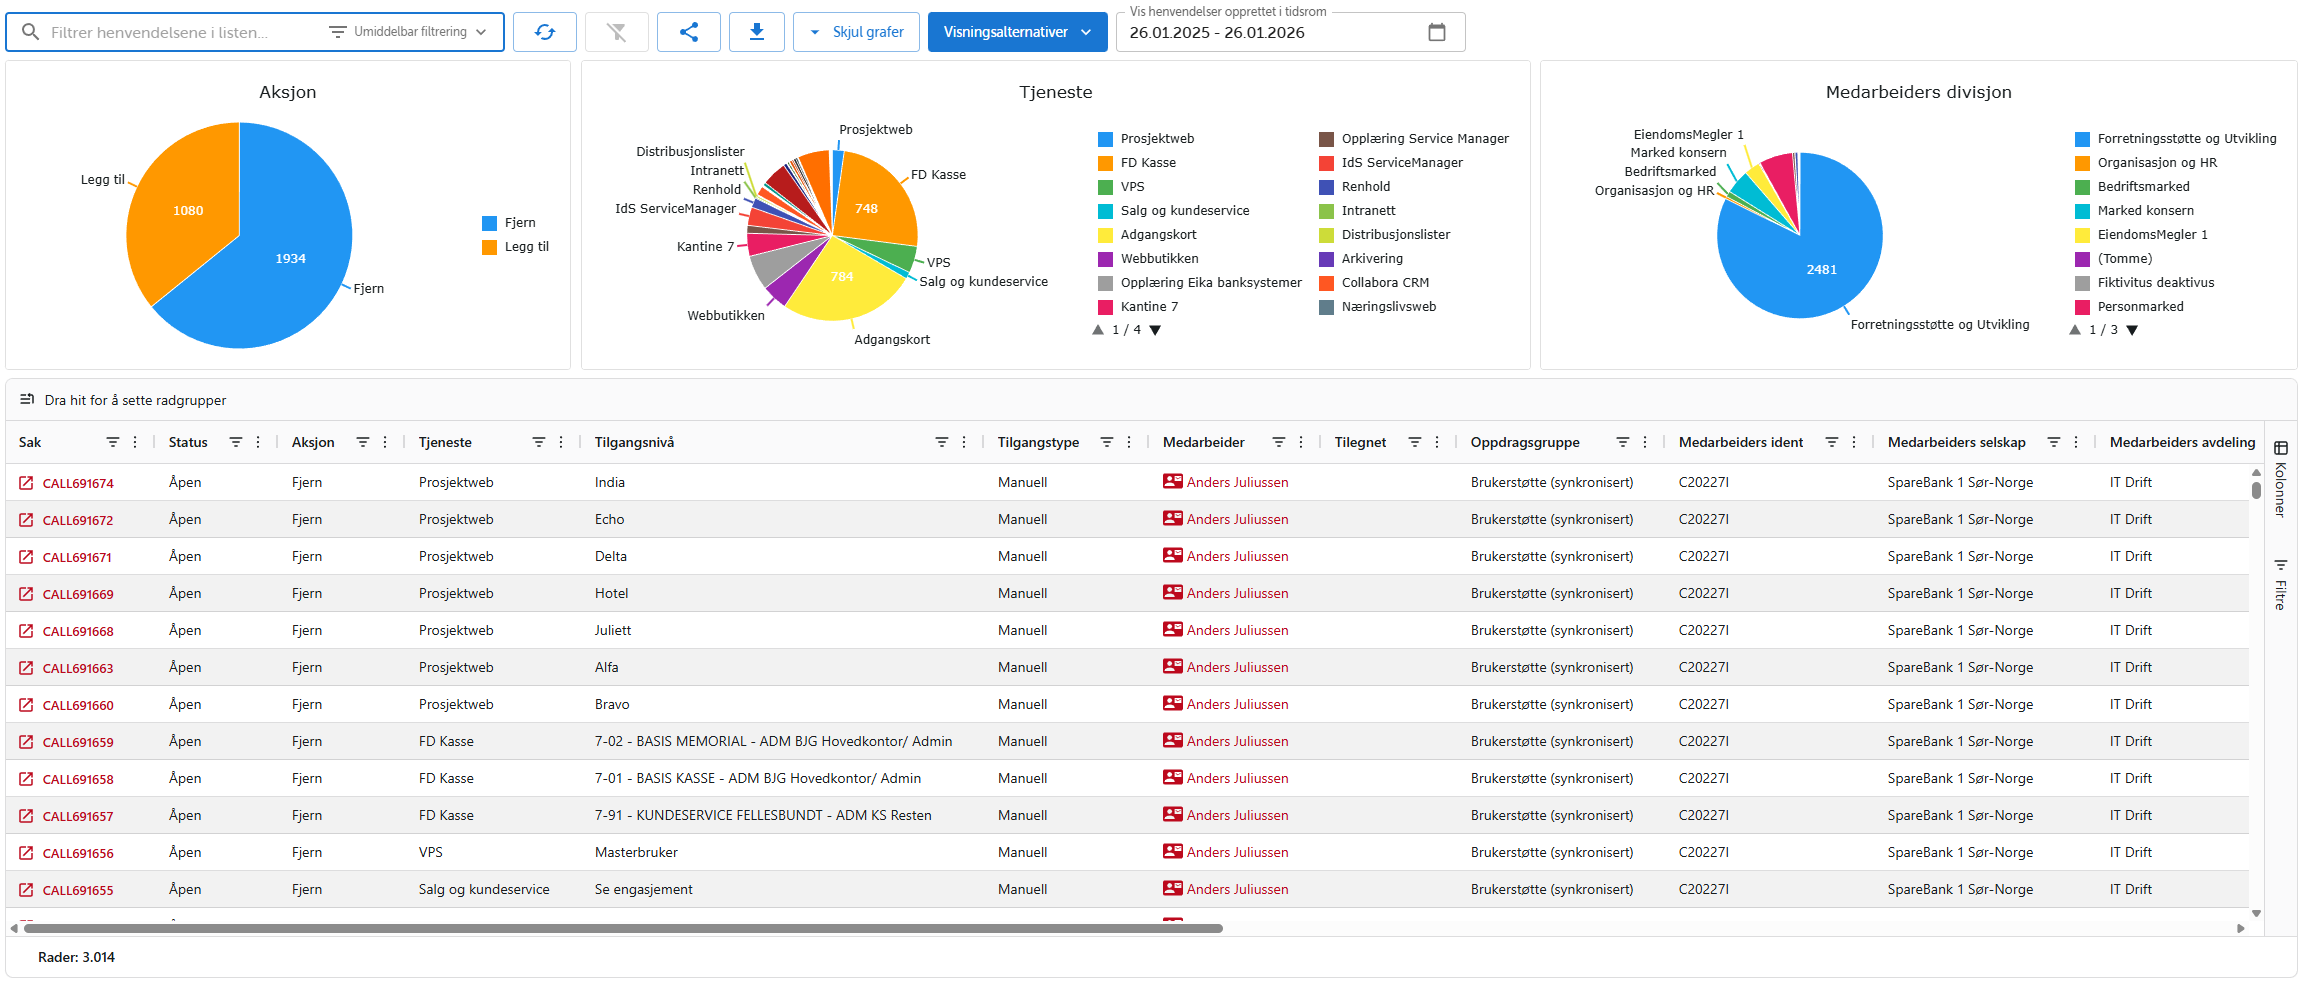Click the calendar icon in the date range field
Viewport: 2304px width, 982px height.
(1437, 31)
